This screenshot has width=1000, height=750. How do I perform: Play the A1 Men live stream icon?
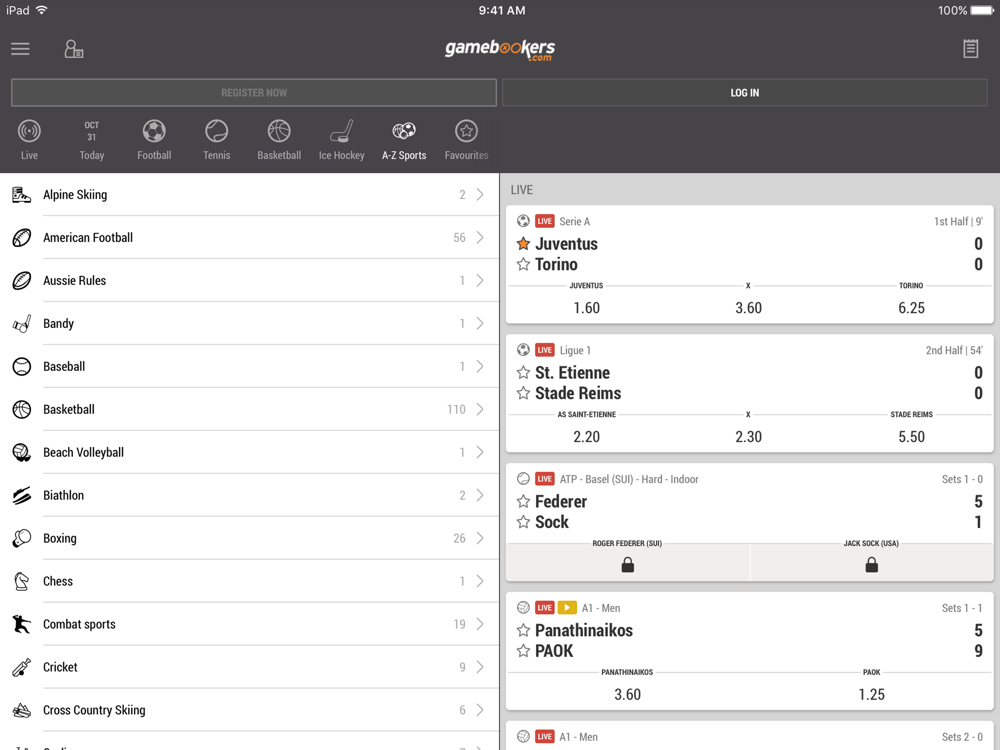[x=567, y=608]
